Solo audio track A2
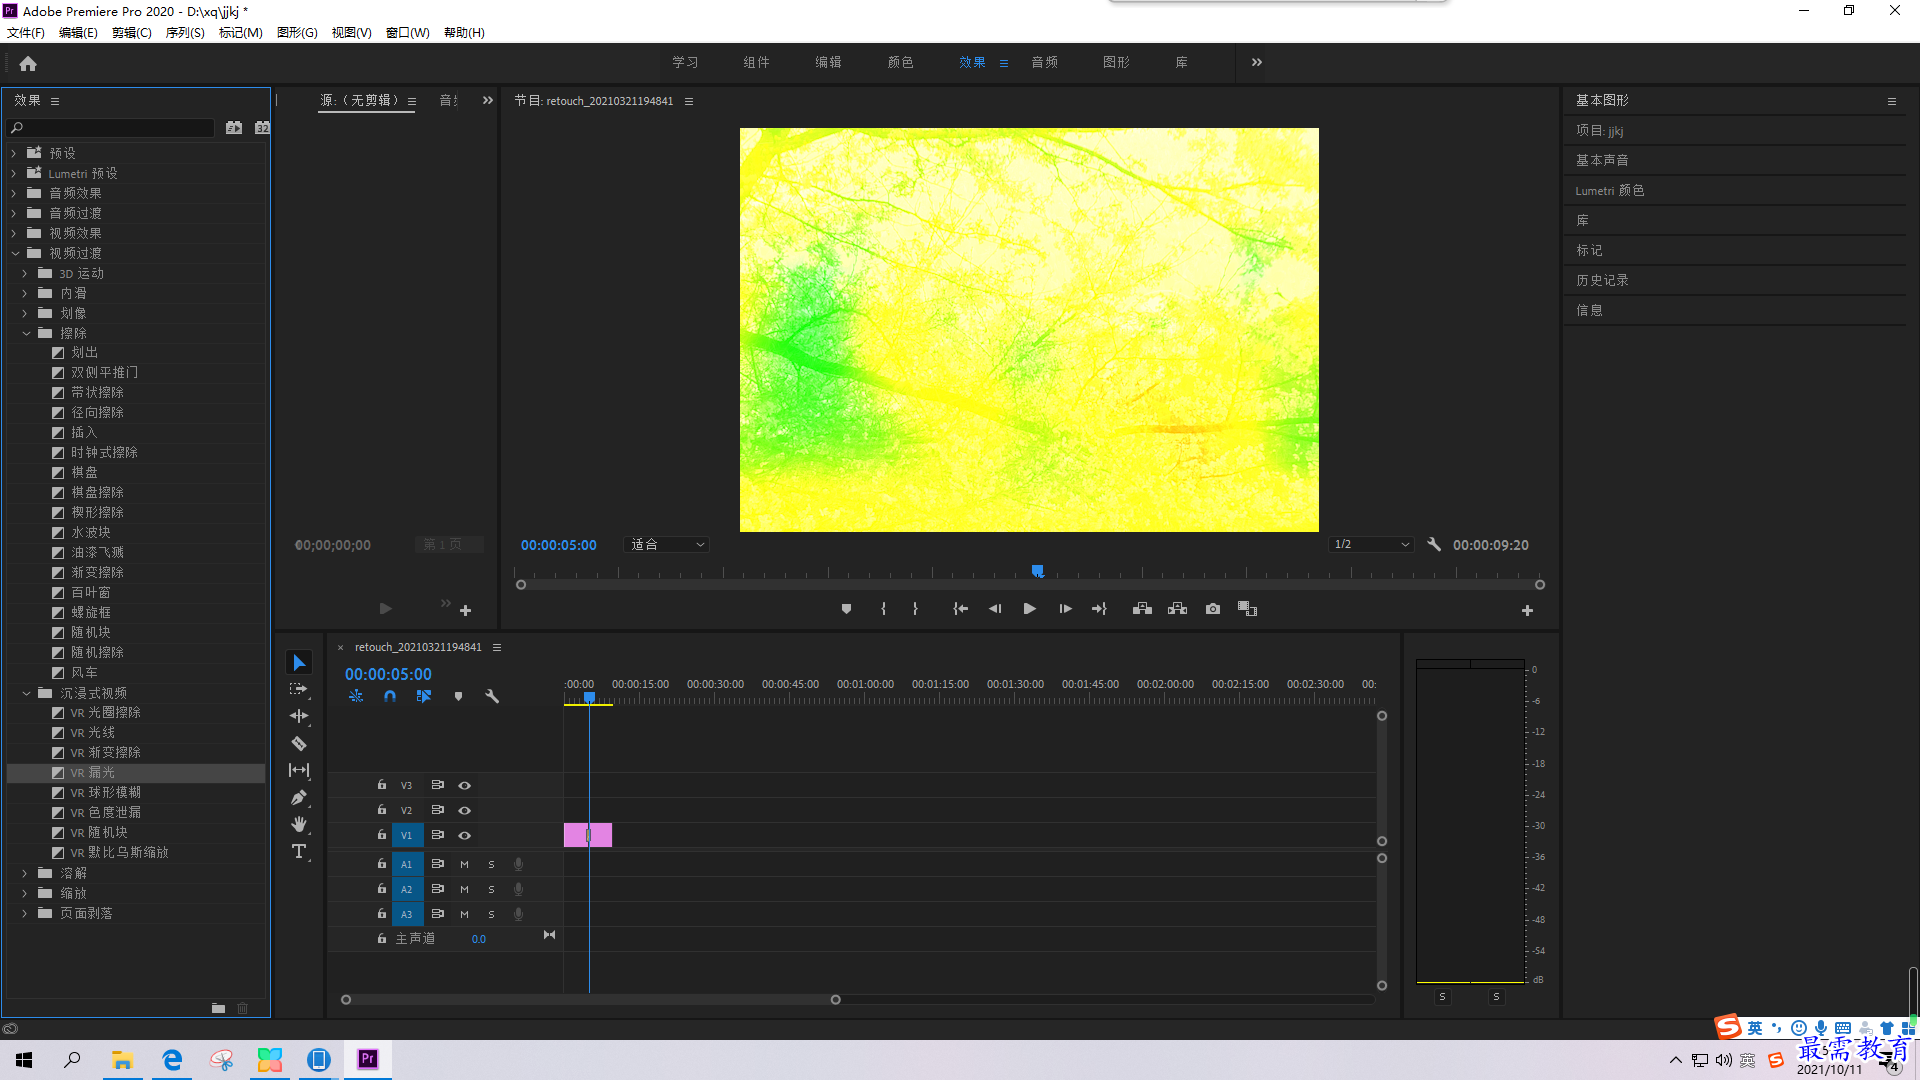 click(491, 889)
